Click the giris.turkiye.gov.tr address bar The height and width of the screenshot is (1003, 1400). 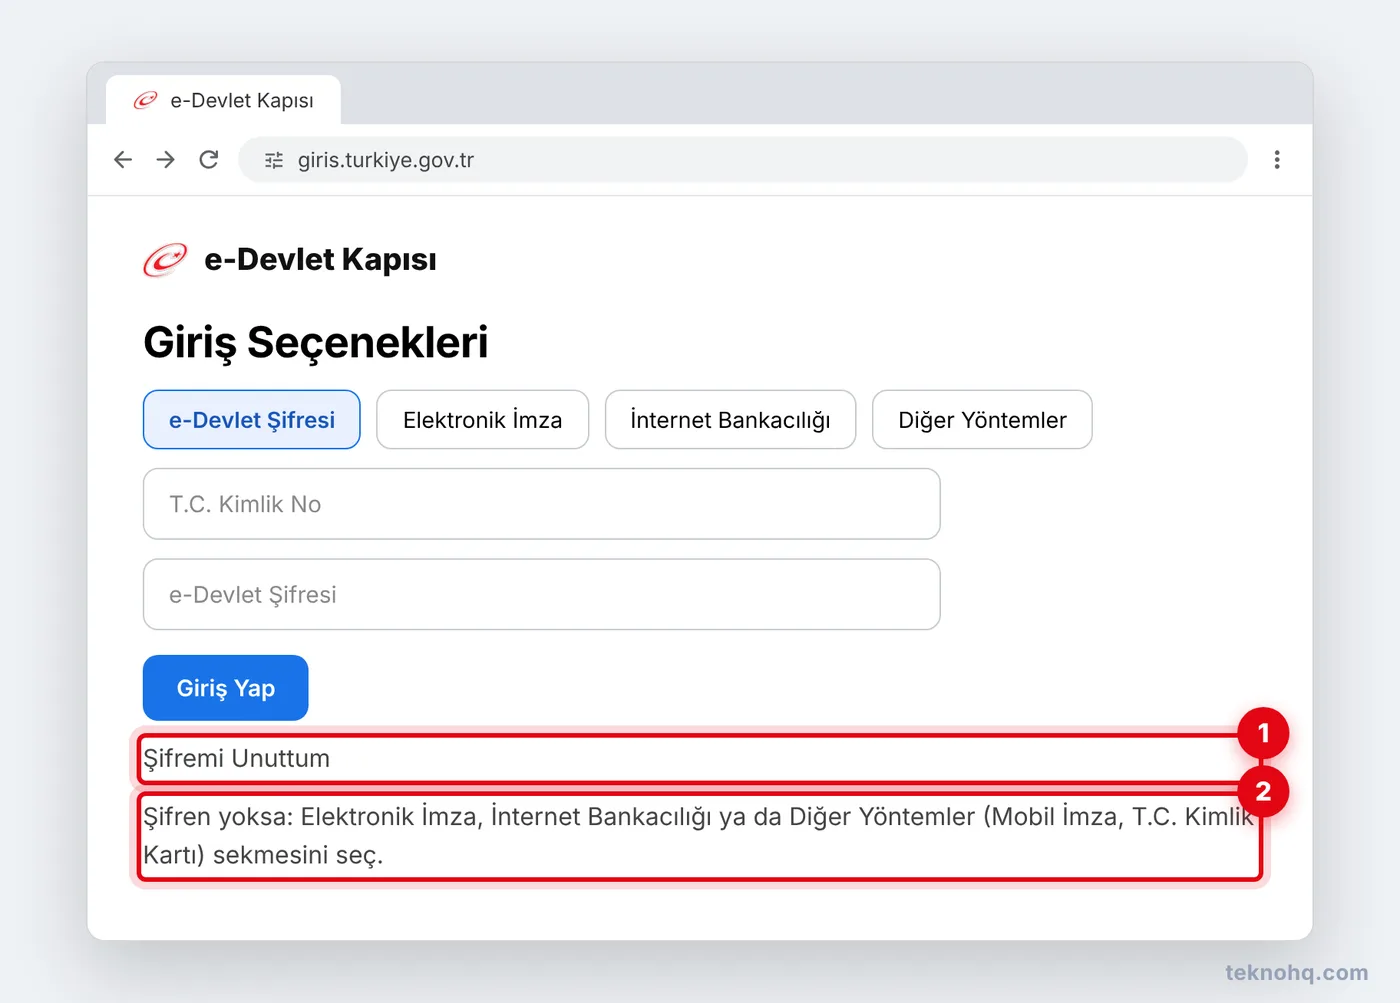pyautogui.click(x=743, y=160)
